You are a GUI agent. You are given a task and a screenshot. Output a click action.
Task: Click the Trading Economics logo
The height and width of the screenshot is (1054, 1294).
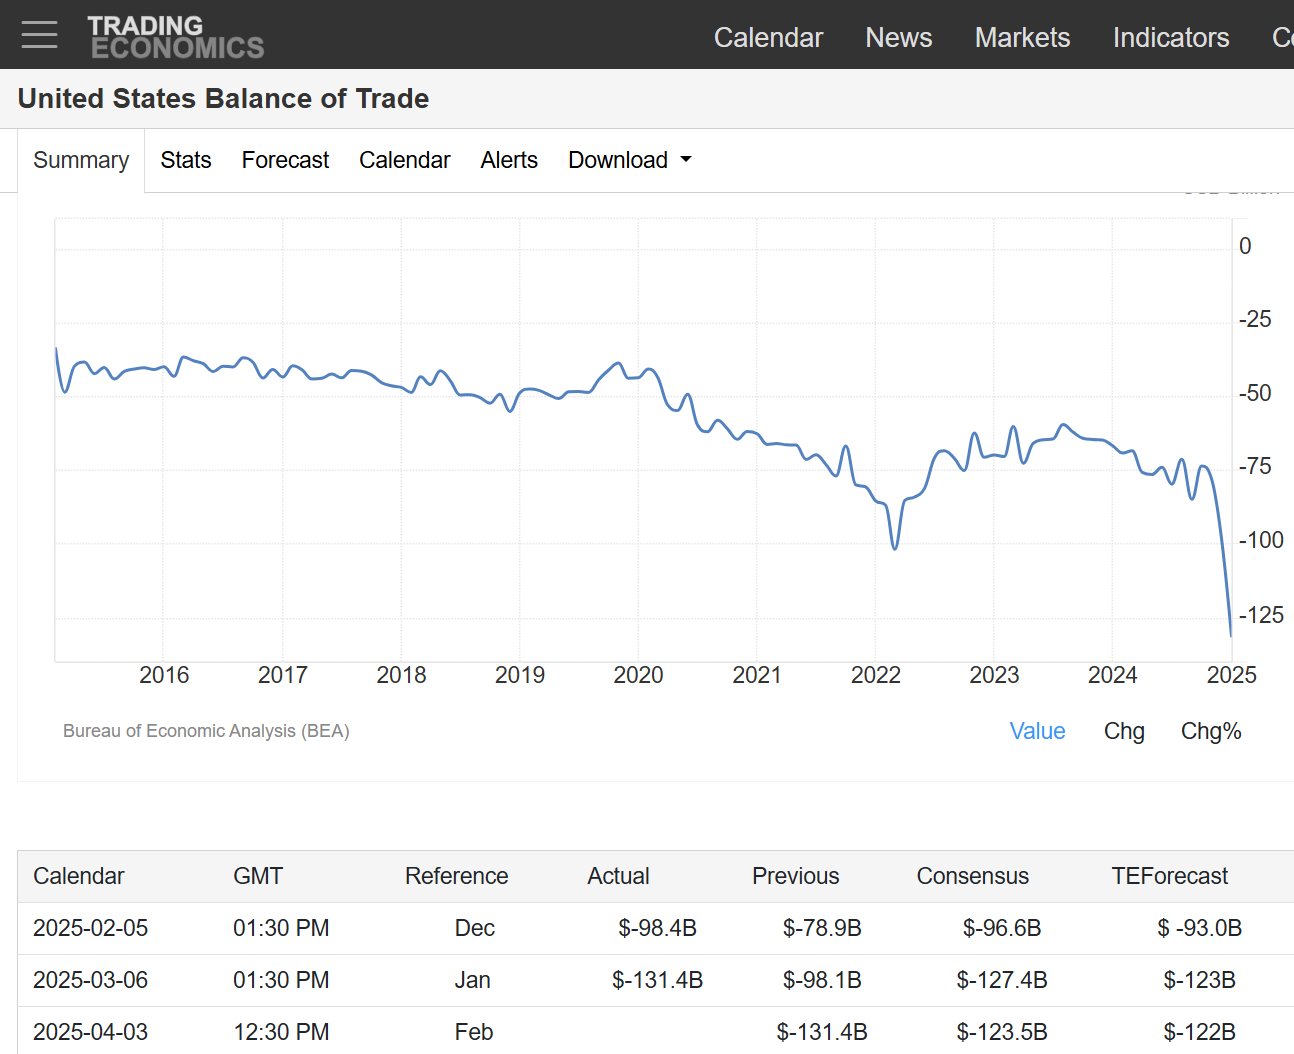(x=175, y=37)
